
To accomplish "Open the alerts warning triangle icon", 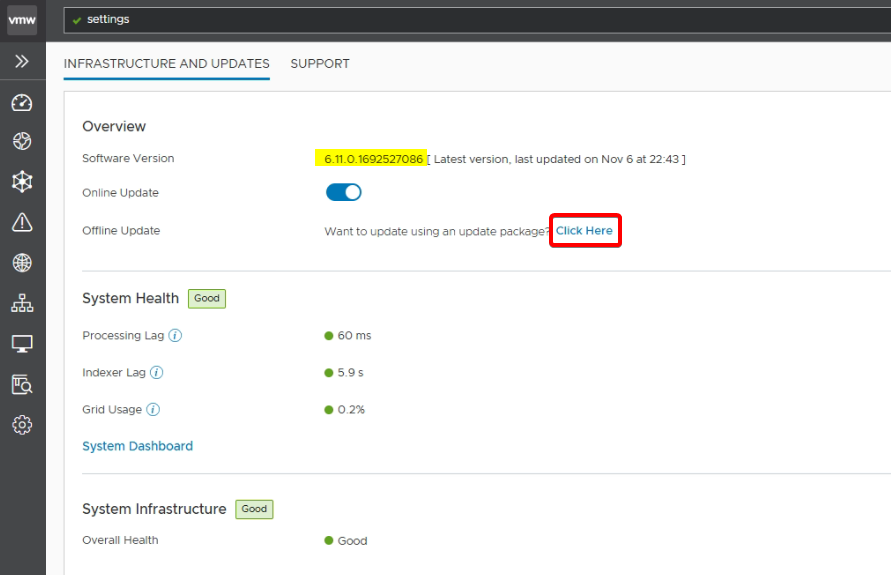I will (x=22, y=222).
